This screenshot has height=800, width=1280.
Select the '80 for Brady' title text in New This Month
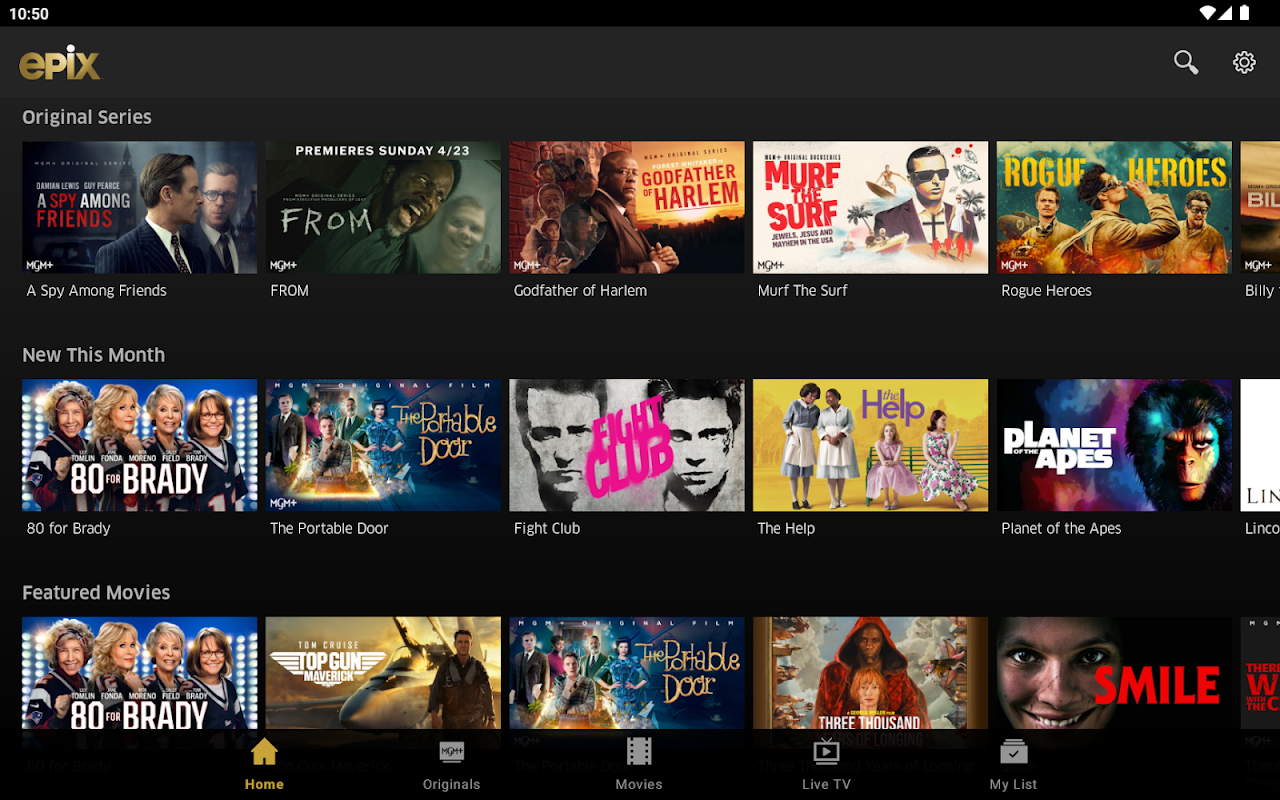tap(69, 529)
